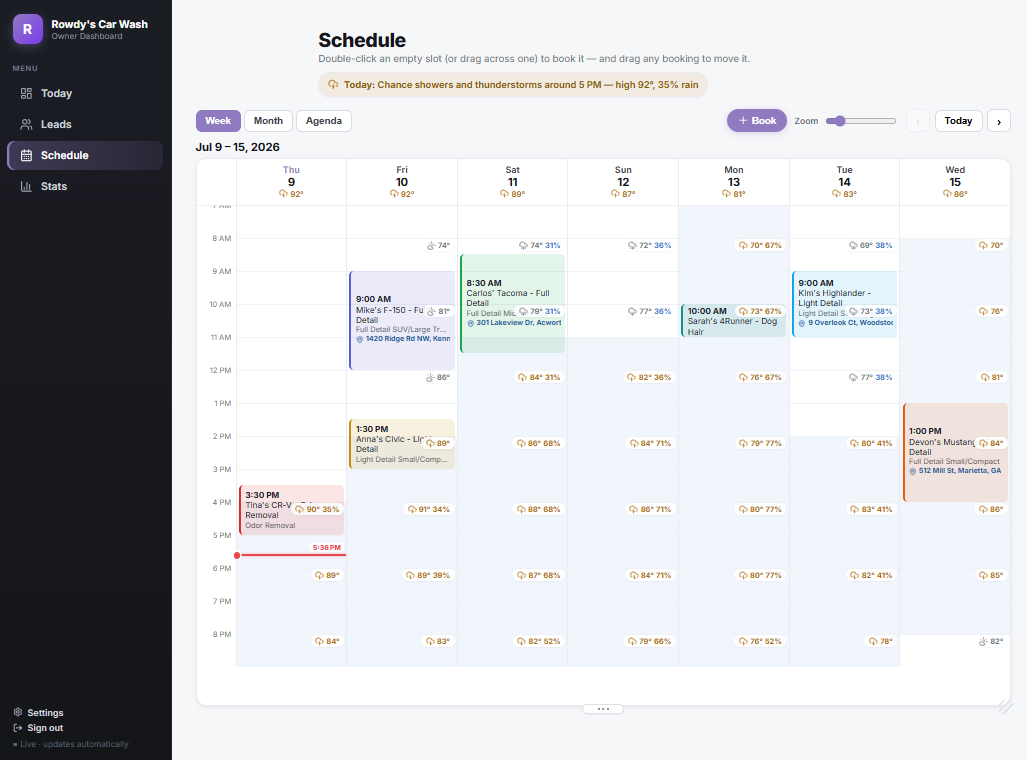Click 9 Overlook Ct, Woodstock address link
This screenshot has width=1027, height=760.
(x=850, y=323)
